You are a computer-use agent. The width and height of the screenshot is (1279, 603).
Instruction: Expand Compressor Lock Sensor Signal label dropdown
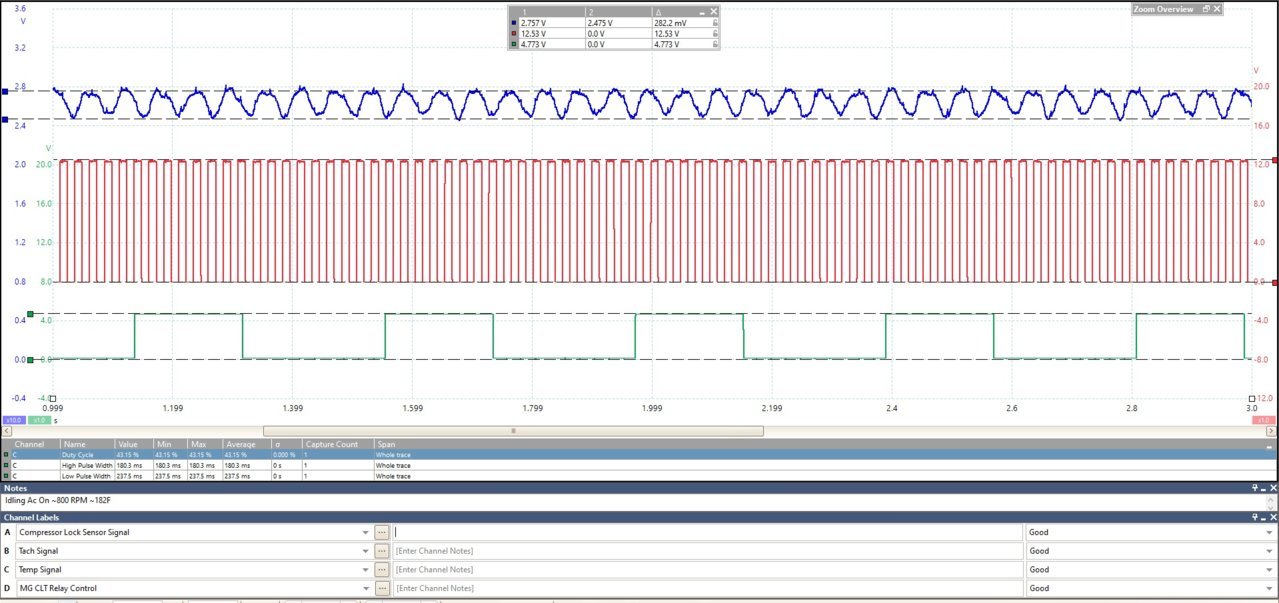click(x=366, y=532)
